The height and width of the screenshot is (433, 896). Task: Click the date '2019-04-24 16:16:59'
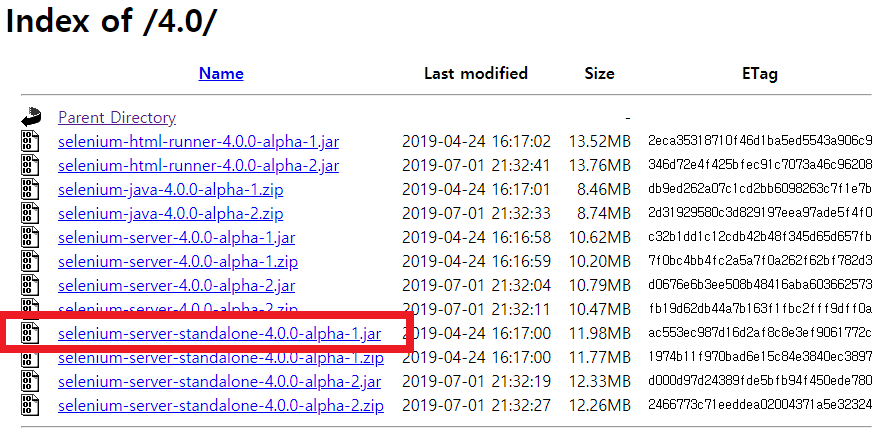pyautogui.click(x=476, y=262)
